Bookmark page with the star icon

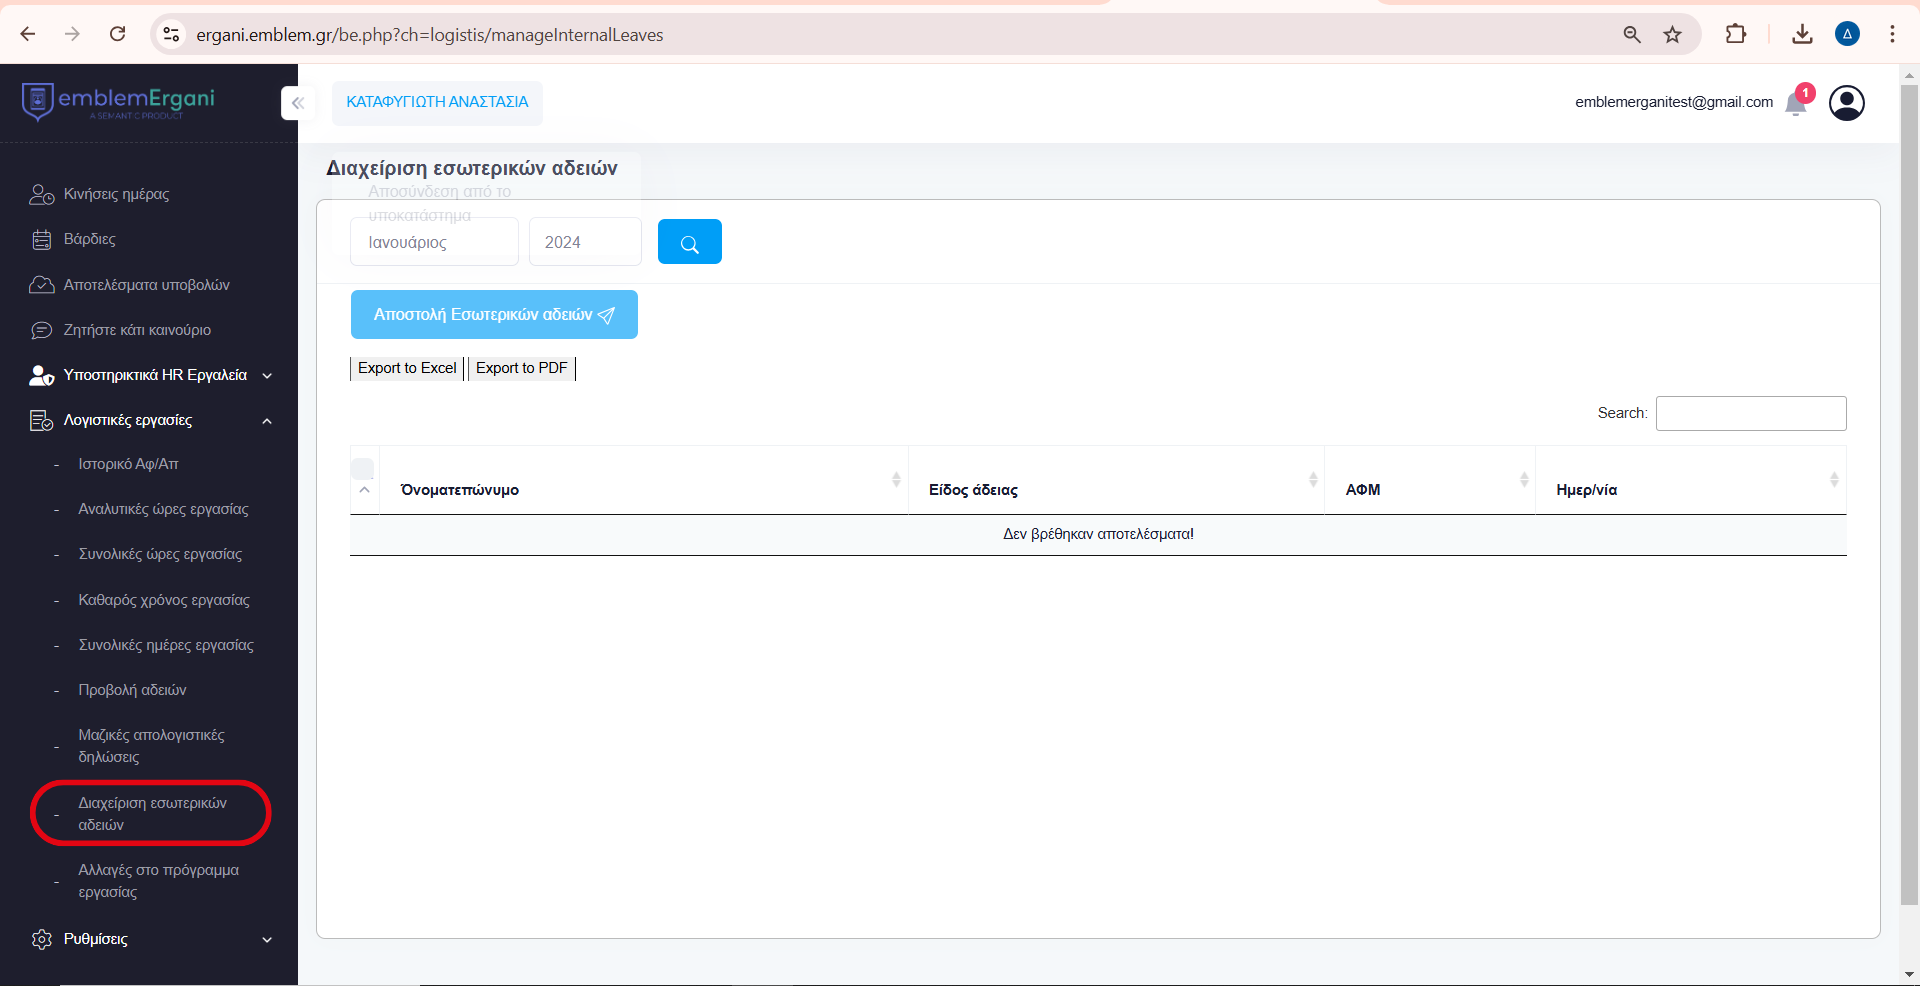(x=1672, y=35)
